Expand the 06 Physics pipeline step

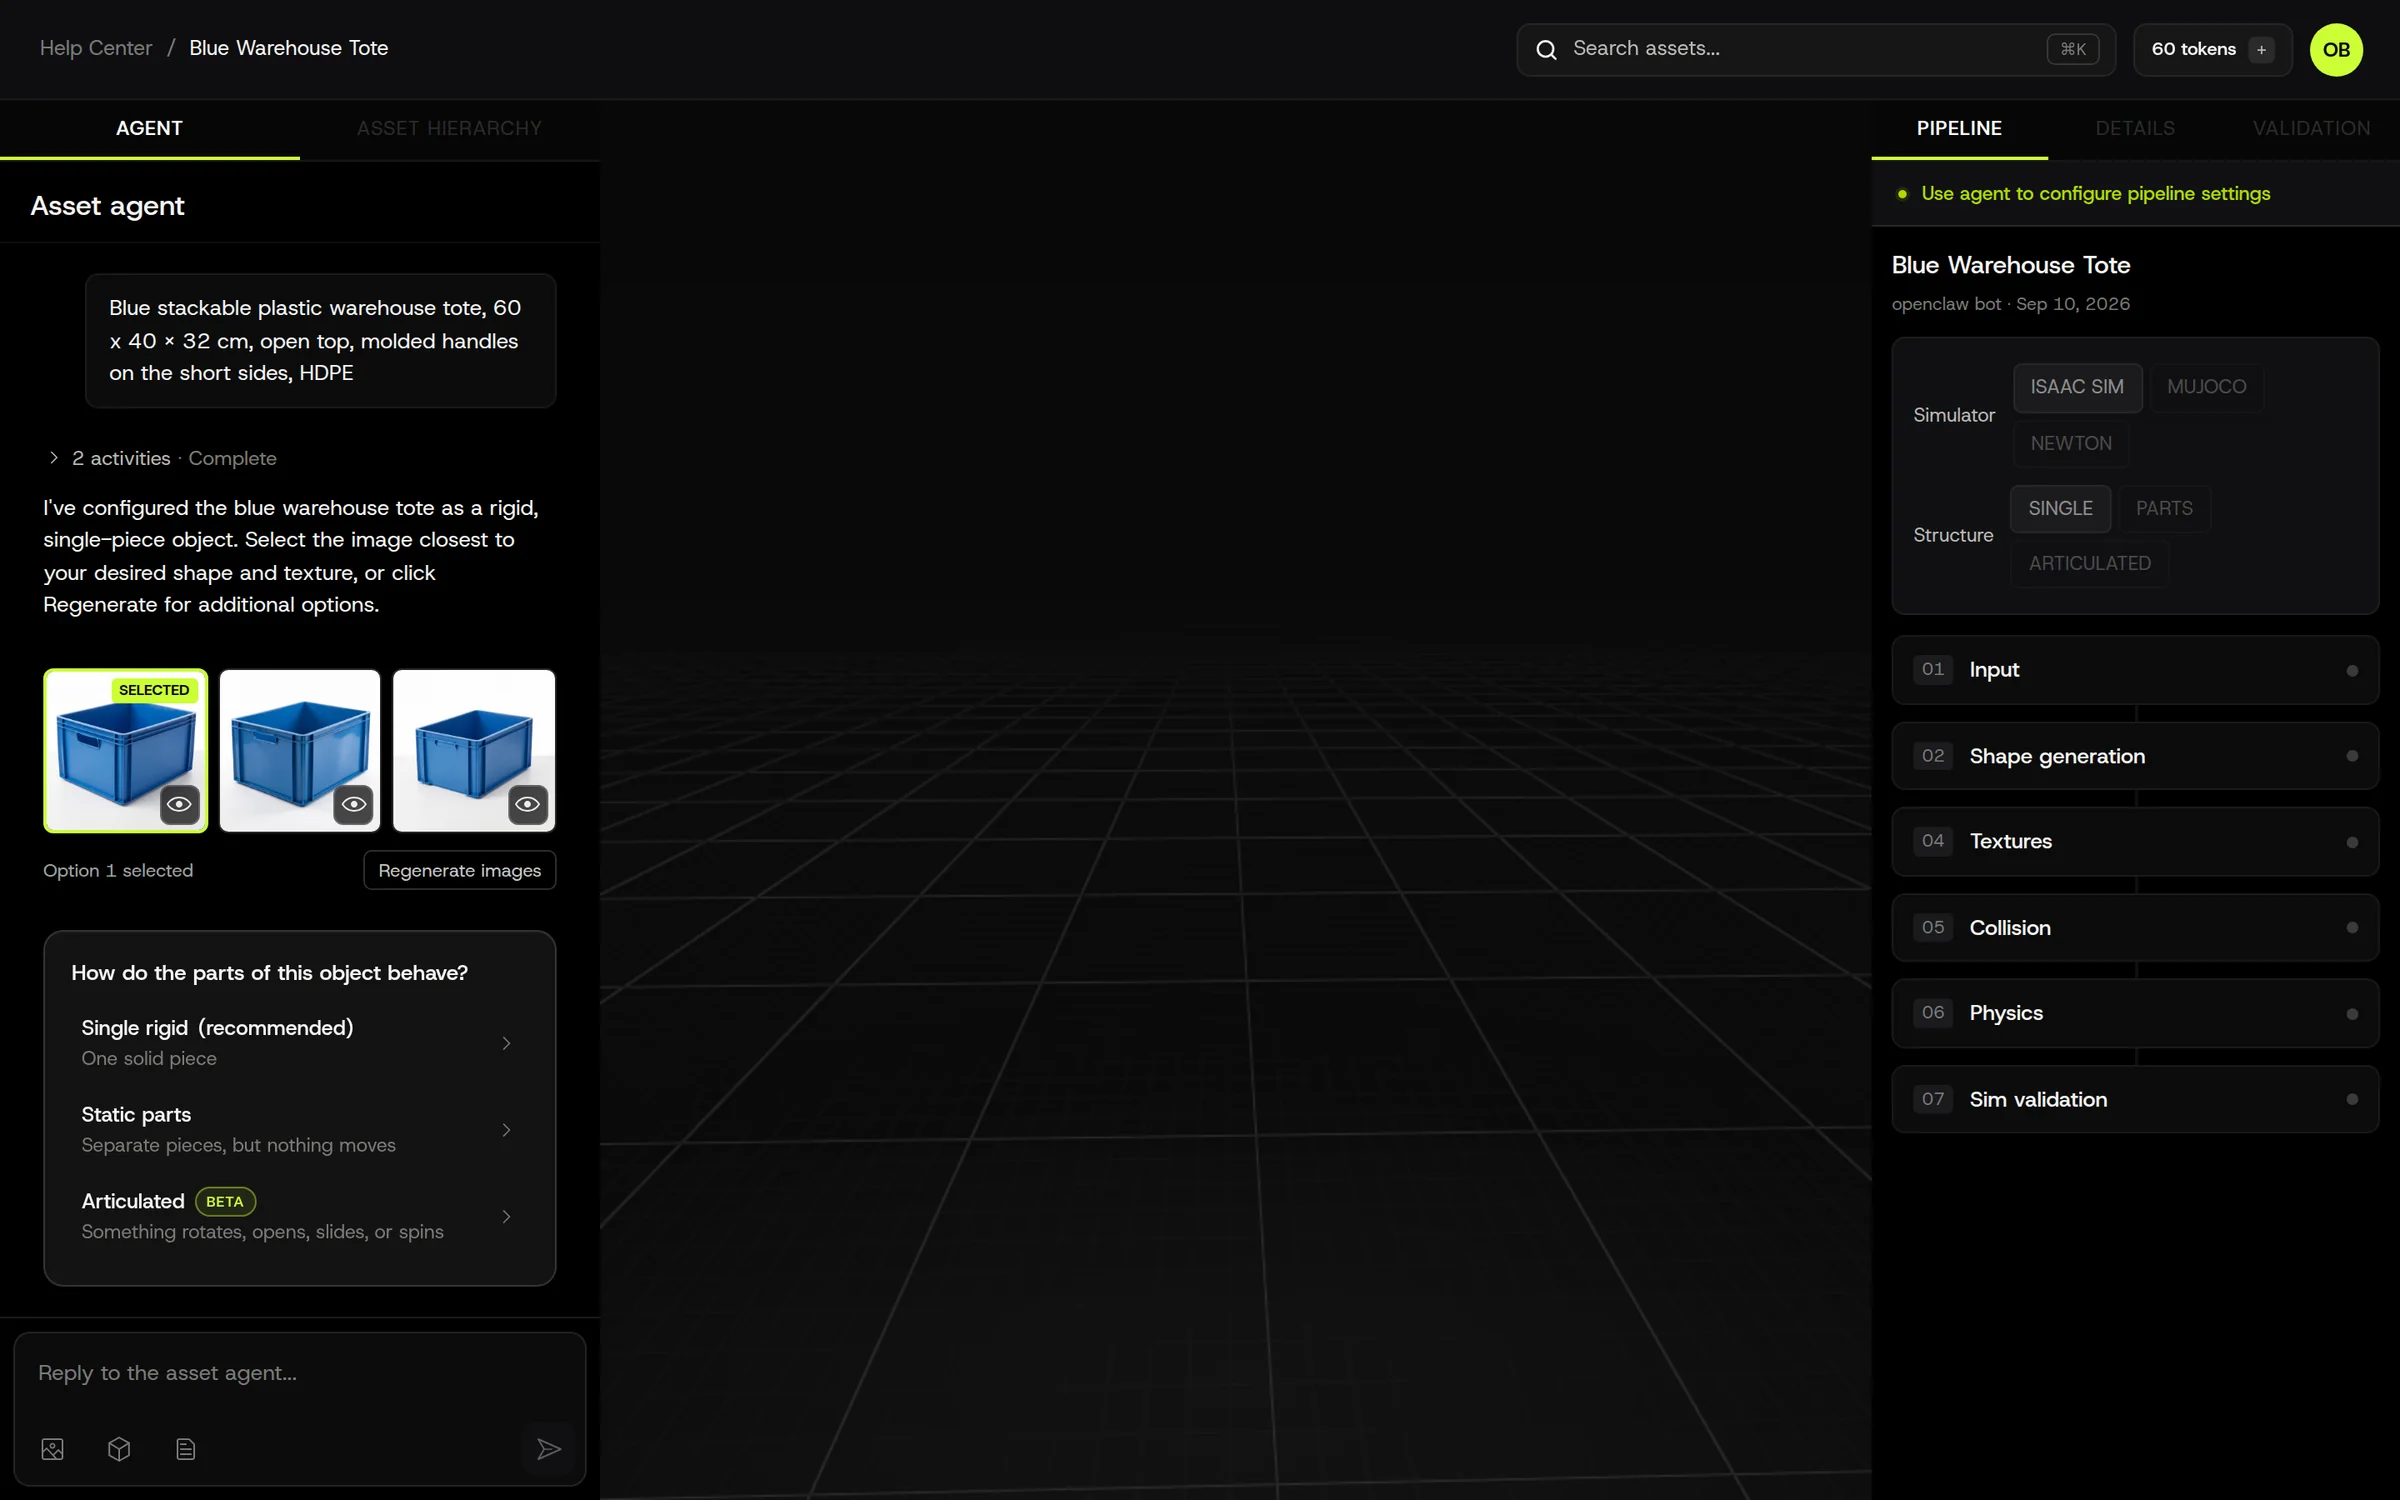(x=2135, y=1013)
